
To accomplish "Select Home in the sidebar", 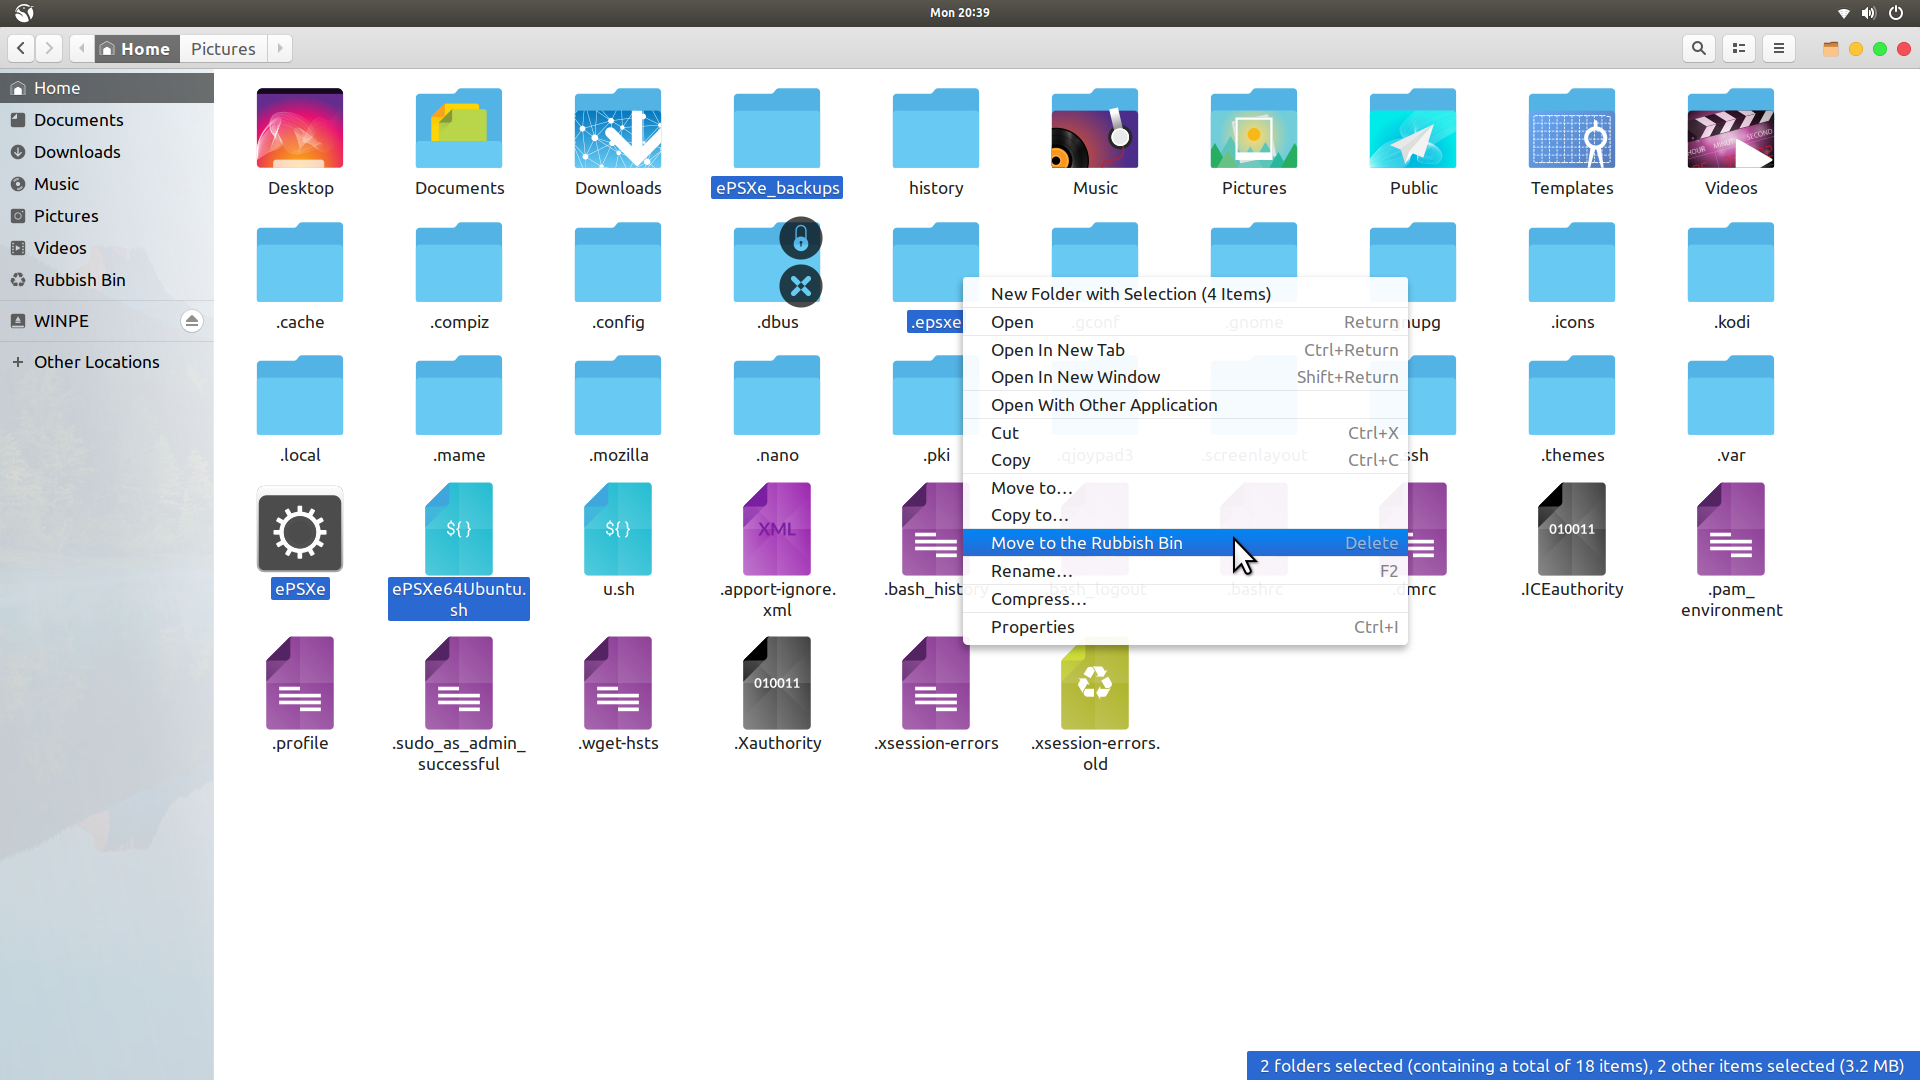I will (107, 88).
